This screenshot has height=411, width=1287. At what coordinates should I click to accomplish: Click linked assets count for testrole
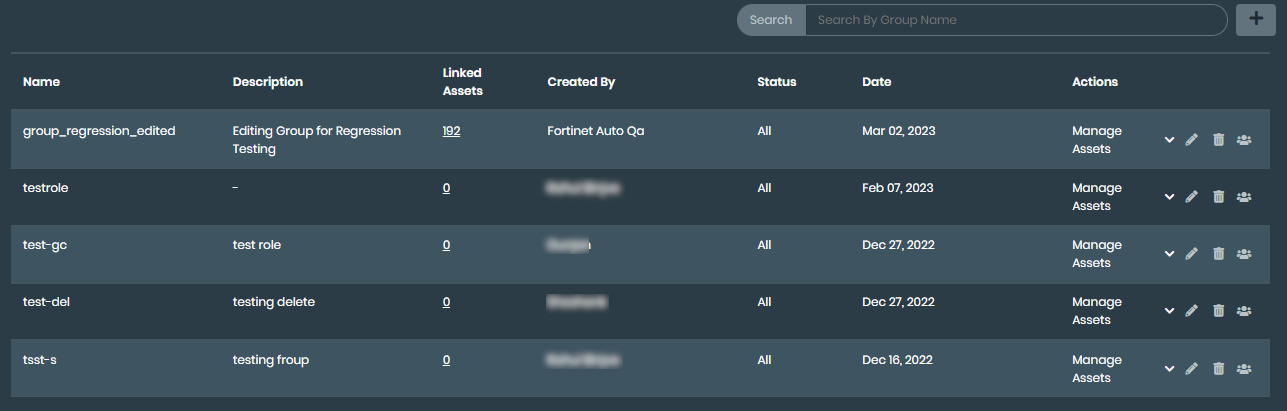coord(446,188)
